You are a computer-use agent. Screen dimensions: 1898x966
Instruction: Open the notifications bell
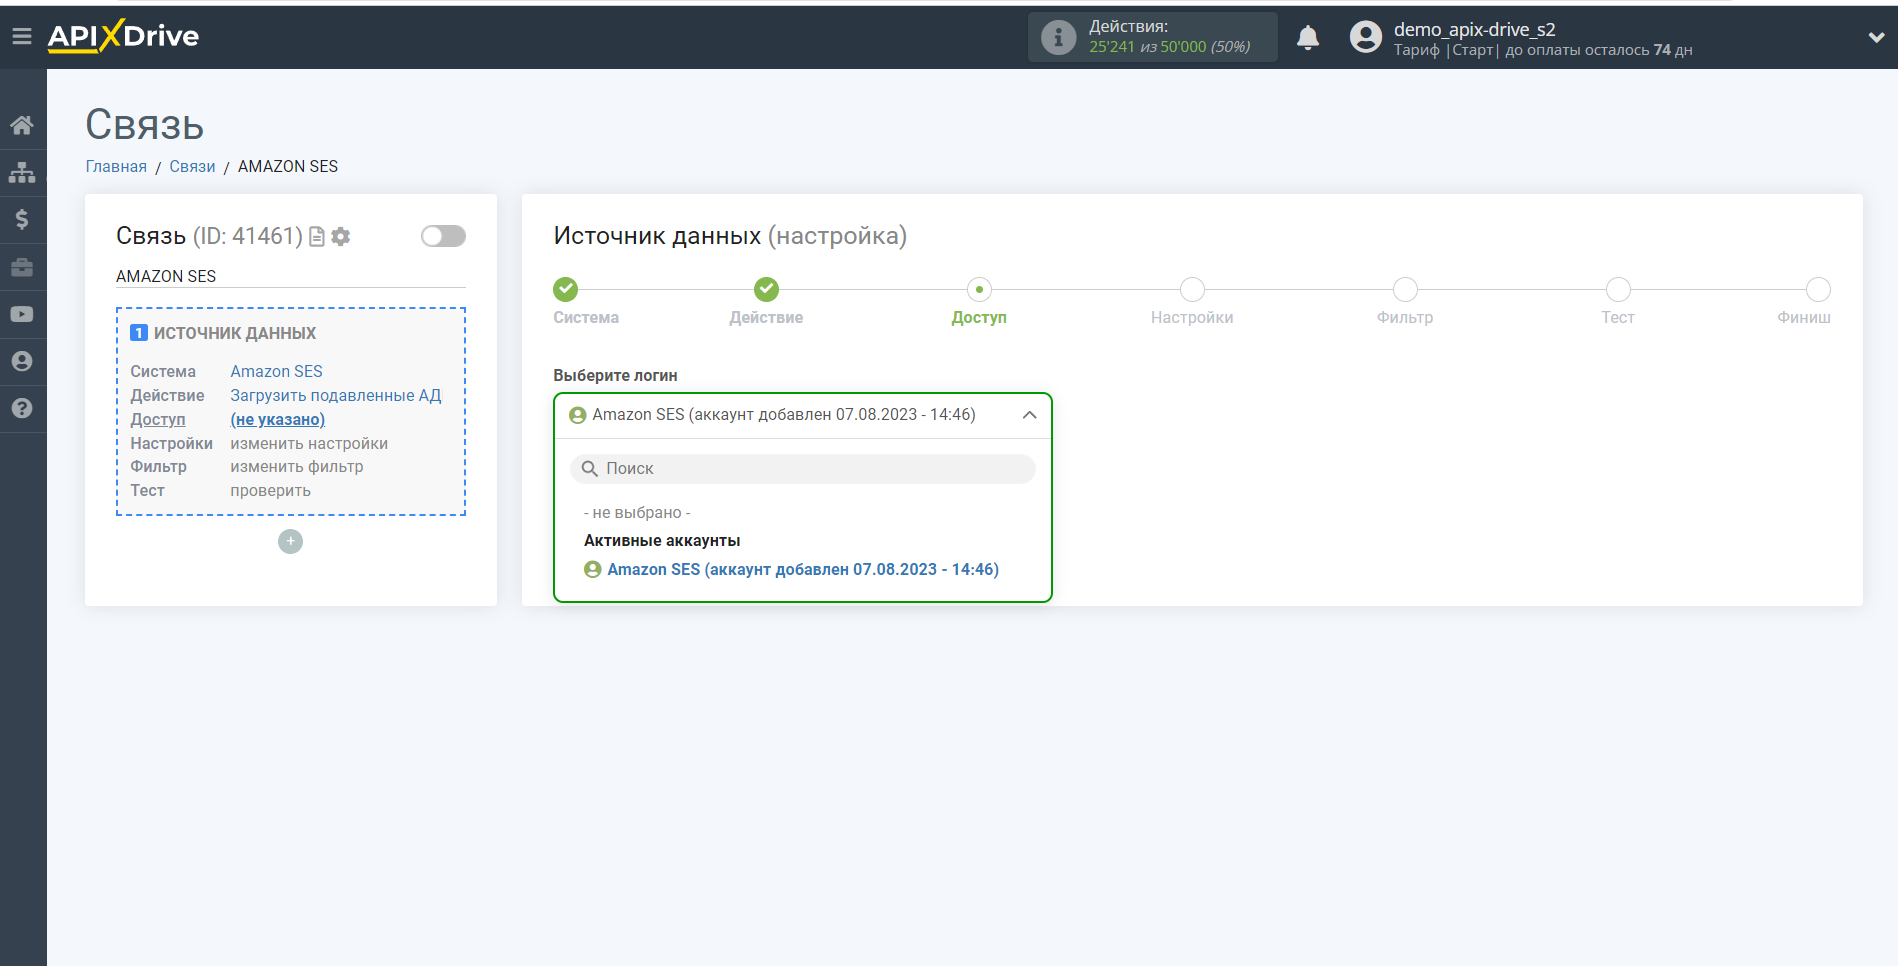[1307, 38]
